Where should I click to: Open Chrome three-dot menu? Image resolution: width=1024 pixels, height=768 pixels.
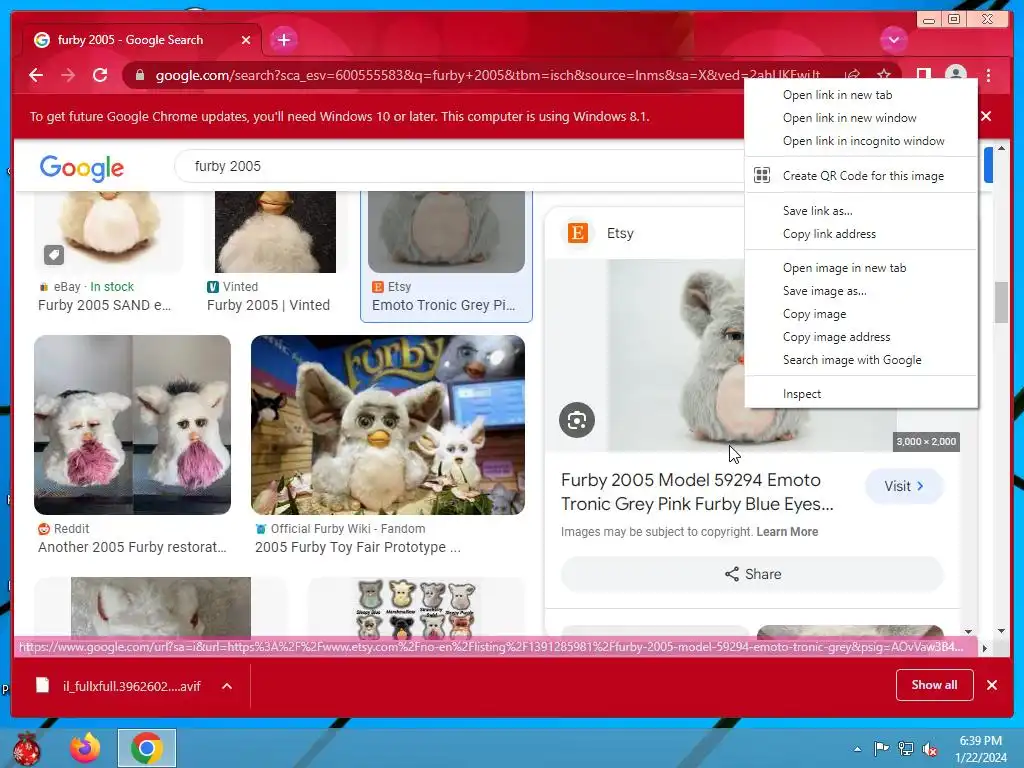coord(989,75)
